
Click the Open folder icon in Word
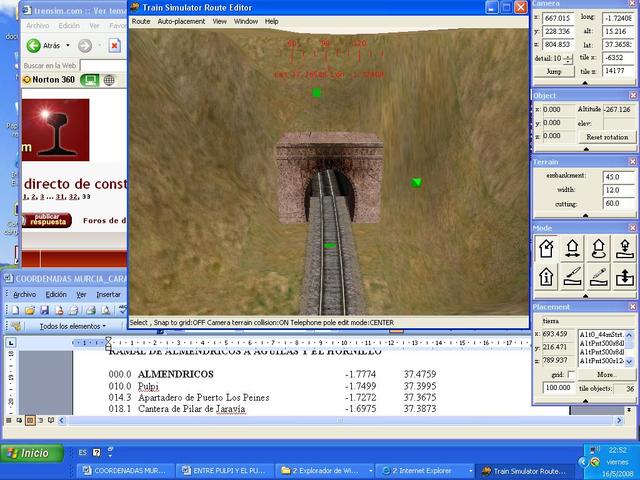pos(32,310)
